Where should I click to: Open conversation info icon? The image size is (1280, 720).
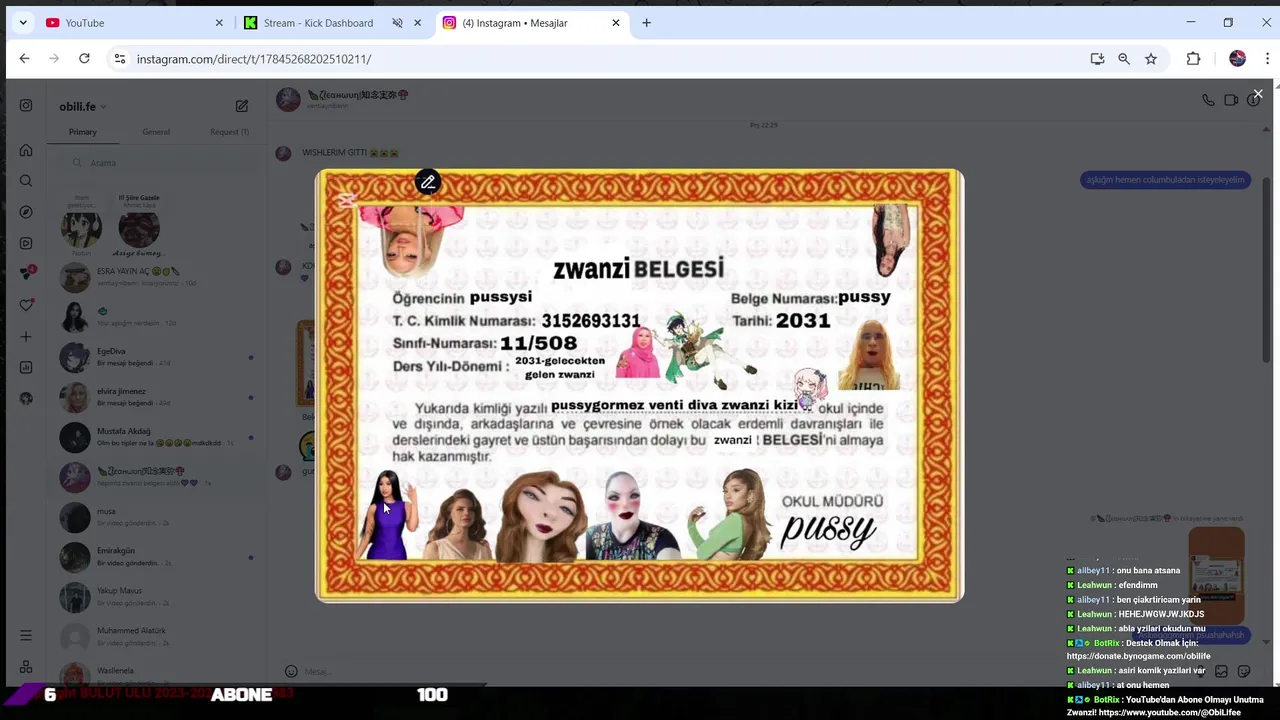pyautogui.click(x=1252, y=101)
